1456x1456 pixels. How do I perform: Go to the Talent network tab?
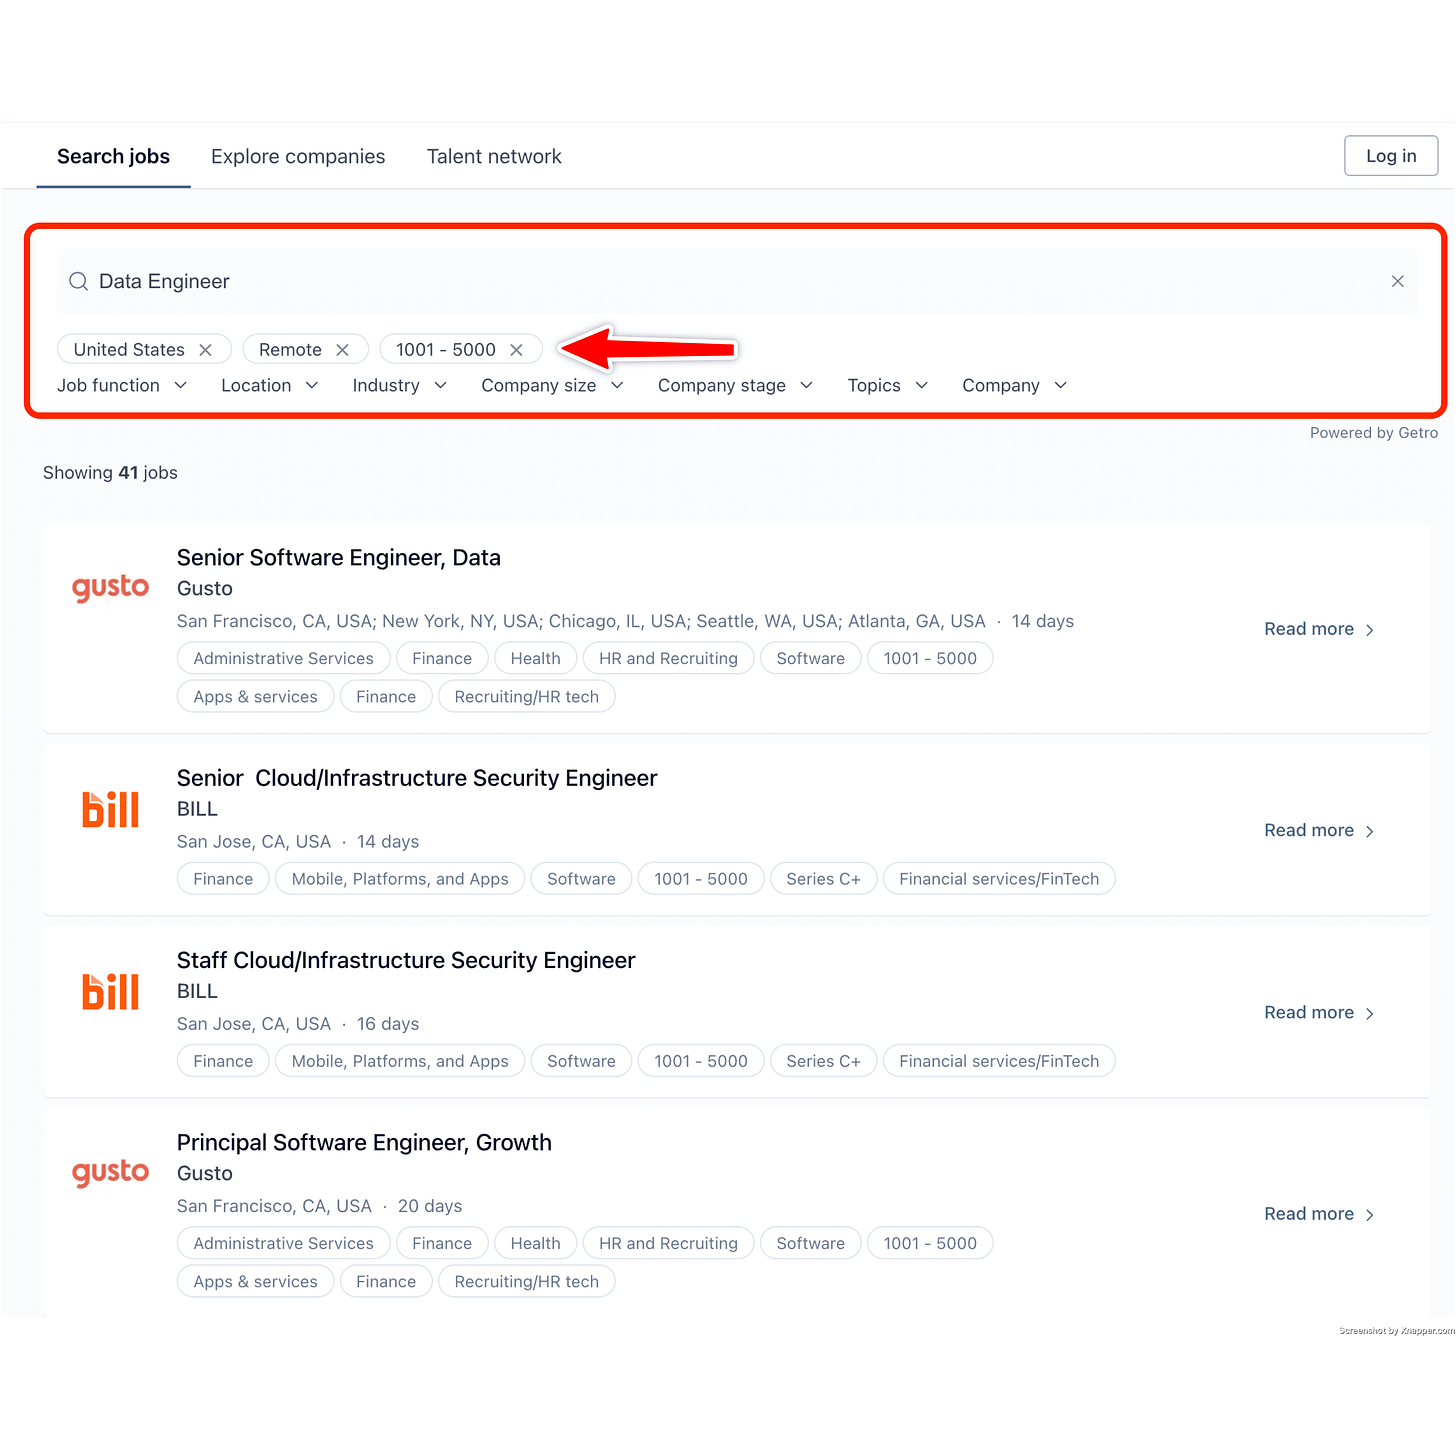click(494, 156)
